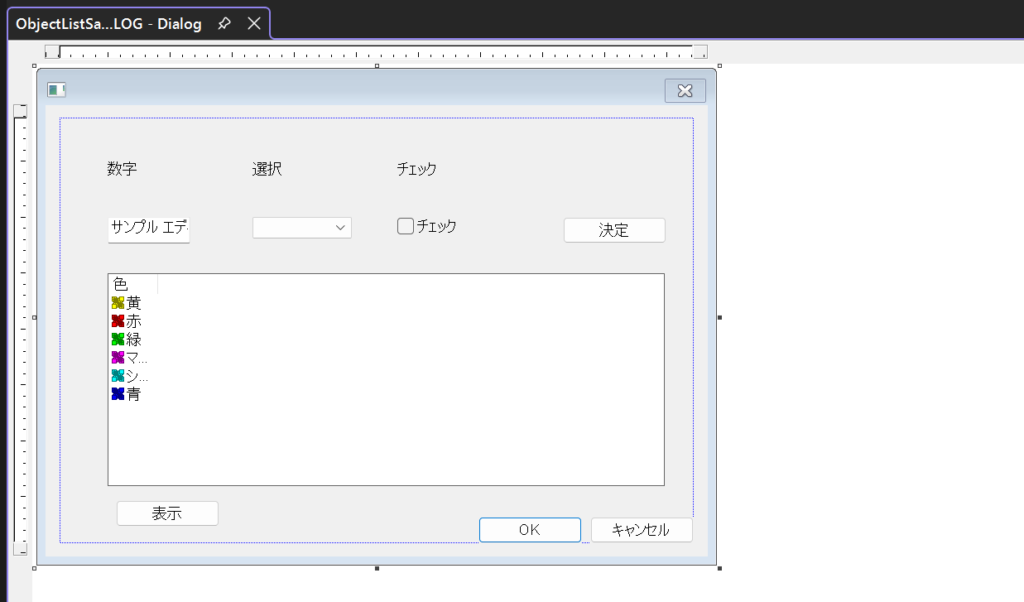Click the blue 青 list item icon
The height and width of the screenshot is (602, 1024).
[118, 394]
